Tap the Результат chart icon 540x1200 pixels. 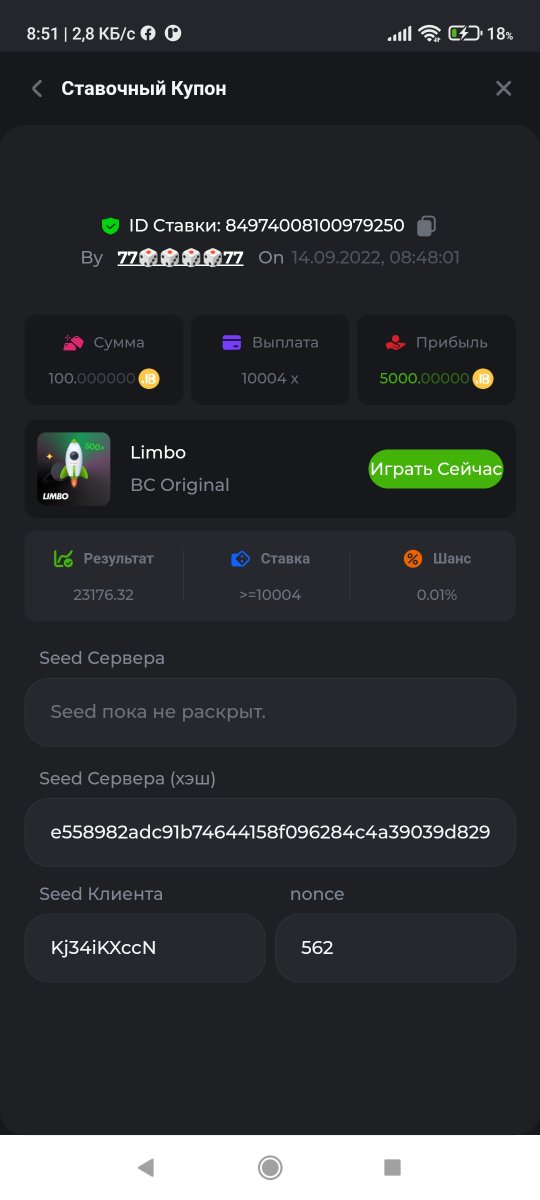(63, 559)
